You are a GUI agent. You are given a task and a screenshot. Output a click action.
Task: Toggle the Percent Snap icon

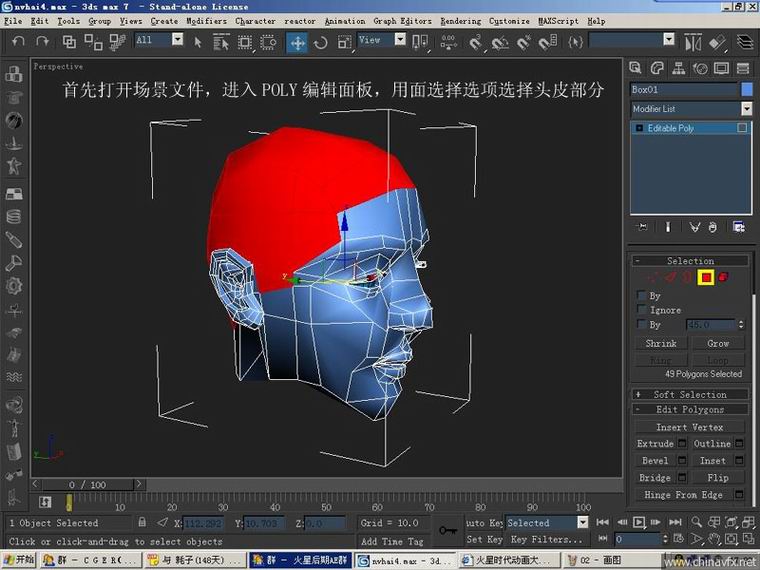pos(524,43)
